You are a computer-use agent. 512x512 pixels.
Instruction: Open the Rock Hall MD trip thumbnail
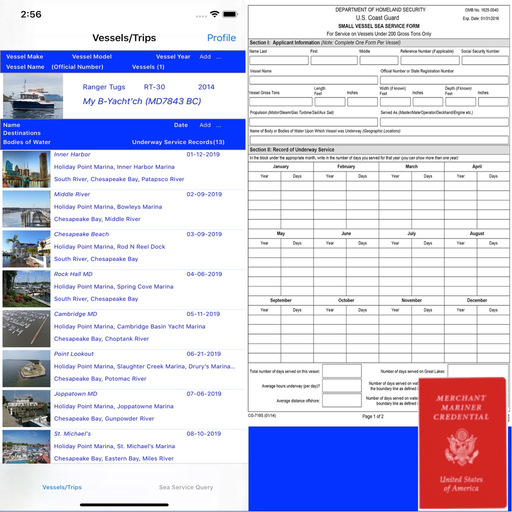coord(26,289)
